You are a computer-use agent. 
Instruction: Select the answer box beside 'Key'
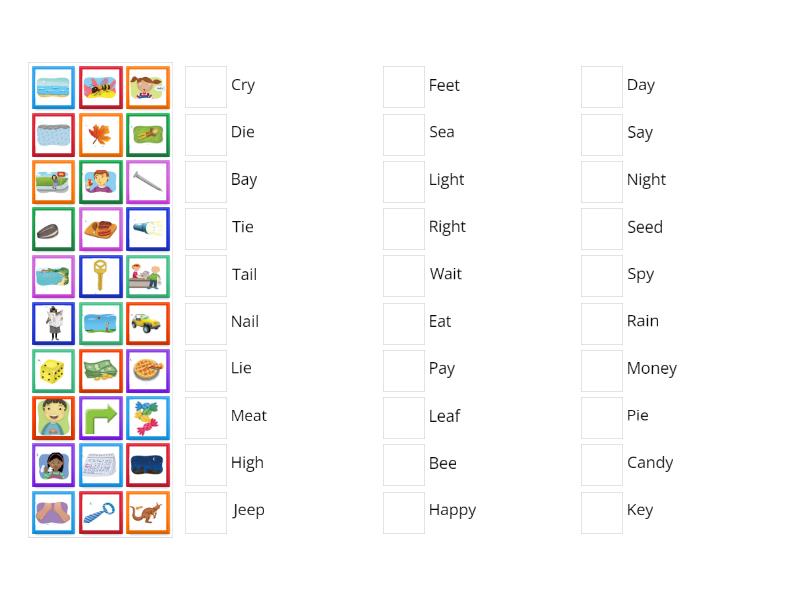(601, 512)
